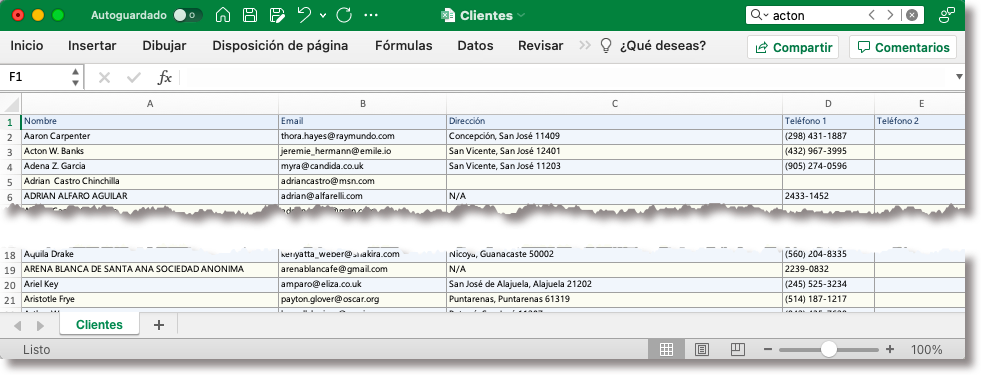Open the Insertar ribbon tab
Viewport: 981px width, 375px height.
click(x=92, y=46)
